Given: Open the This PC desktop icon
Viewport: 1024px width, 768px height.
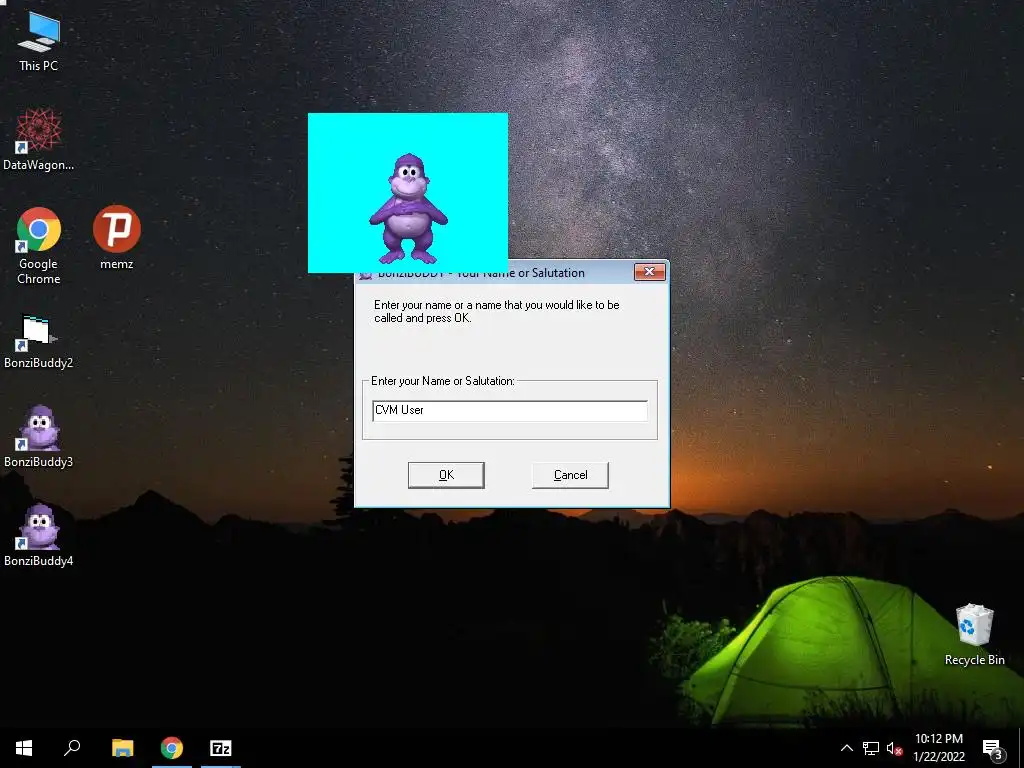Looking at the screenshot, I should coord(39,42).
